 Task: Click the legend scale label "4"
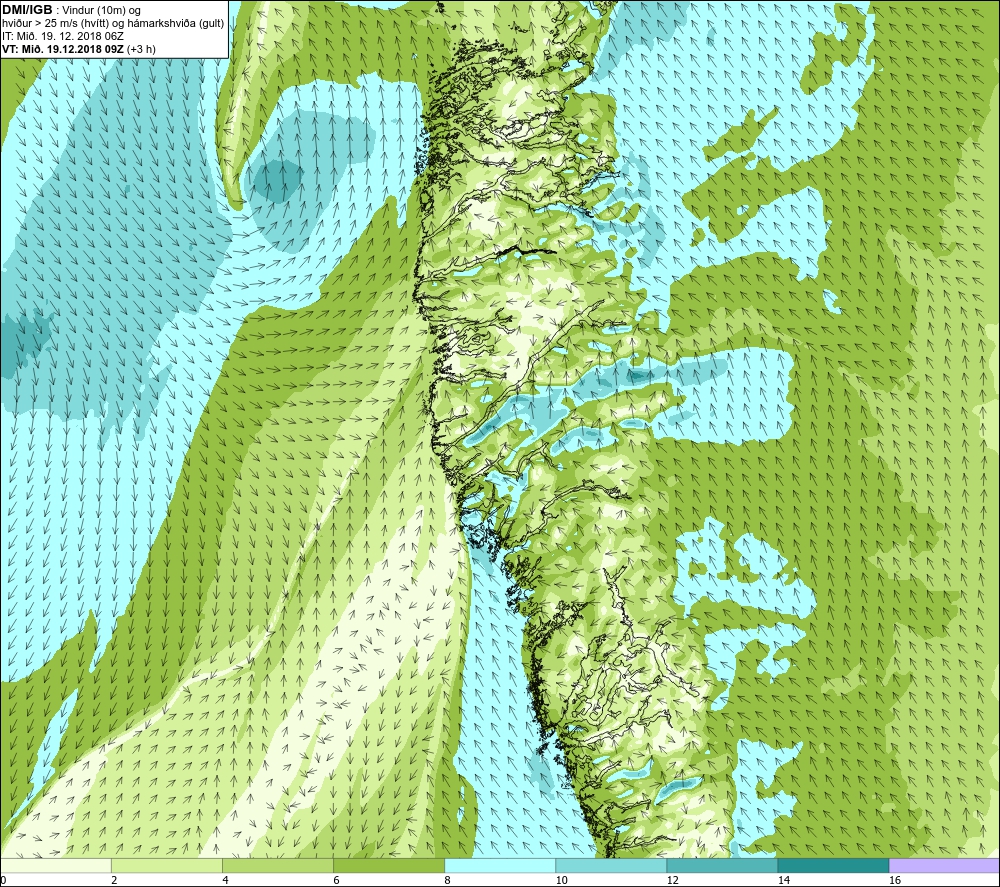pyautogui.click(x=226, y=881)
